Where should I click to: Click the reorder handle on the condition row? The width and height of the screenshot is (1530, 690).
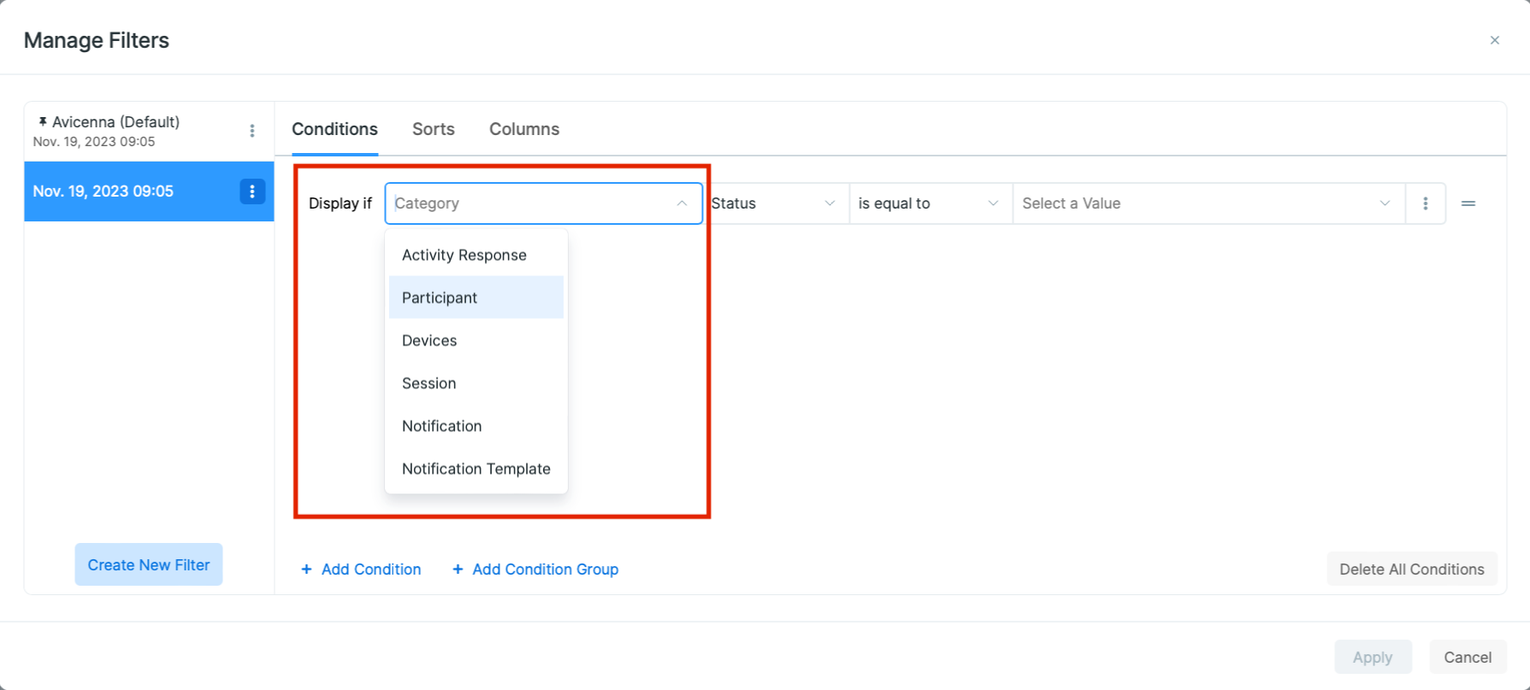pos(1468,203)
